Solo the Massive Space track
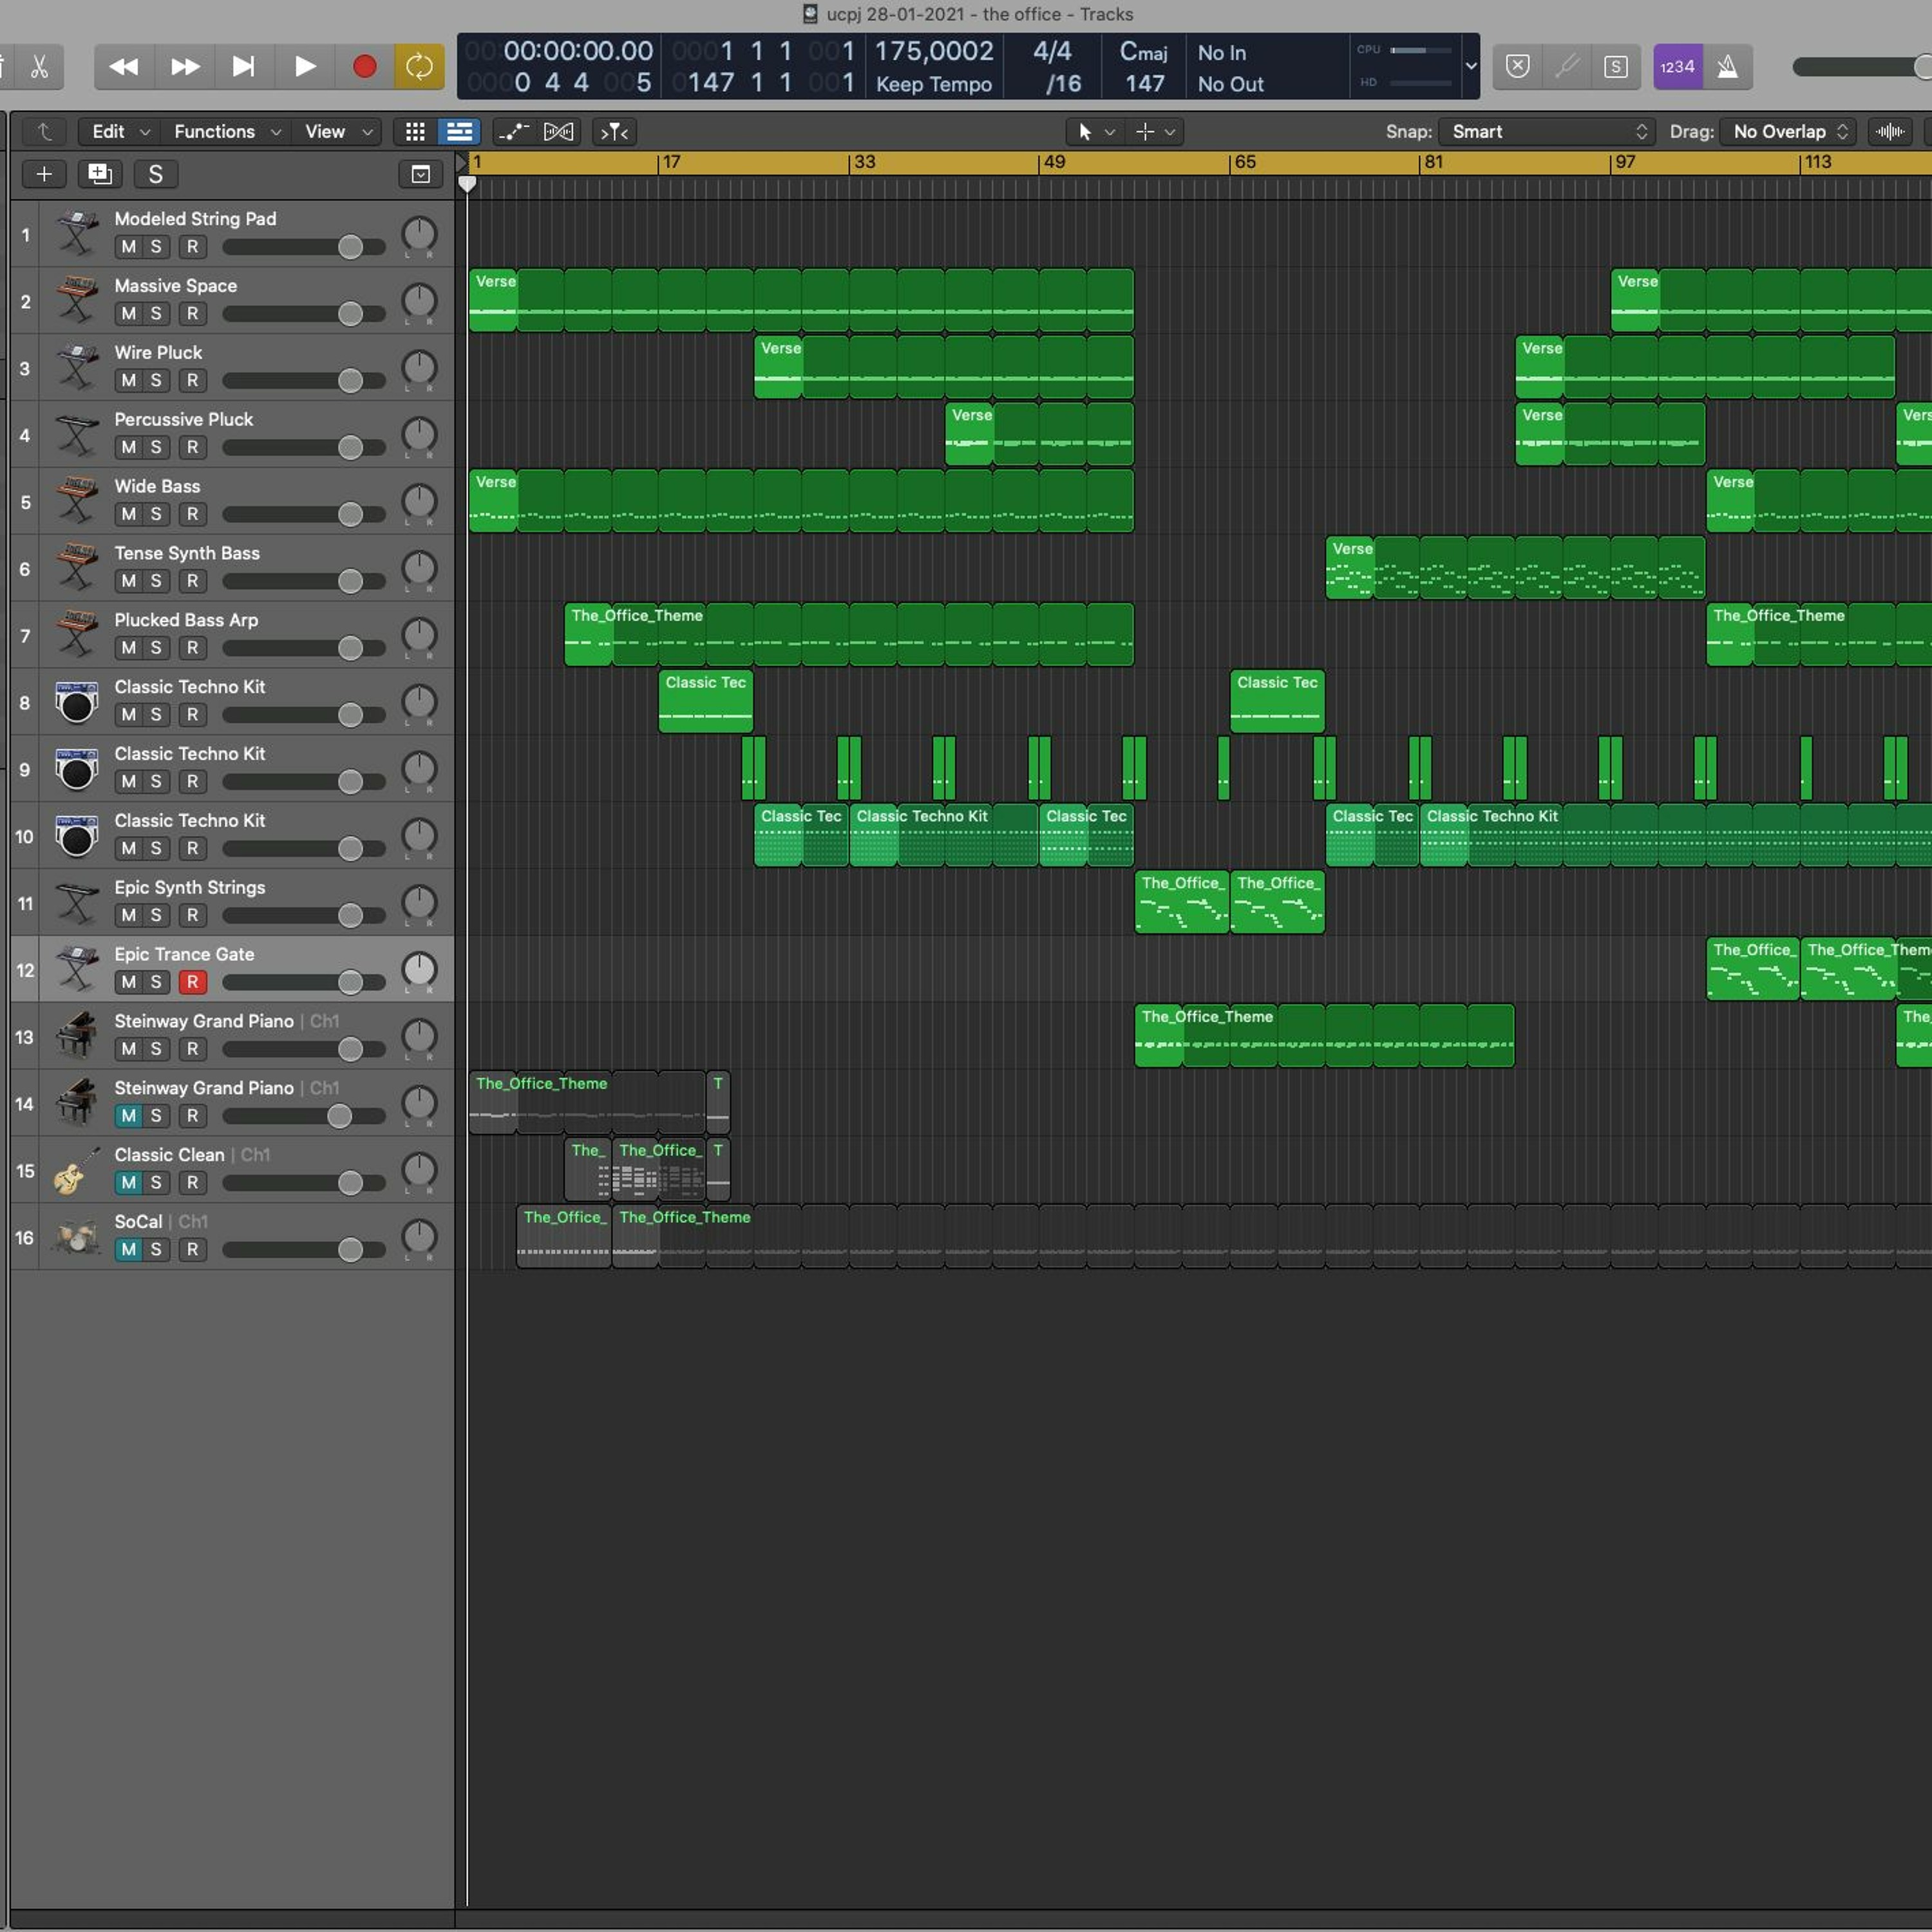Screen dimensions: 1932x1932 (x=156, y=314)
